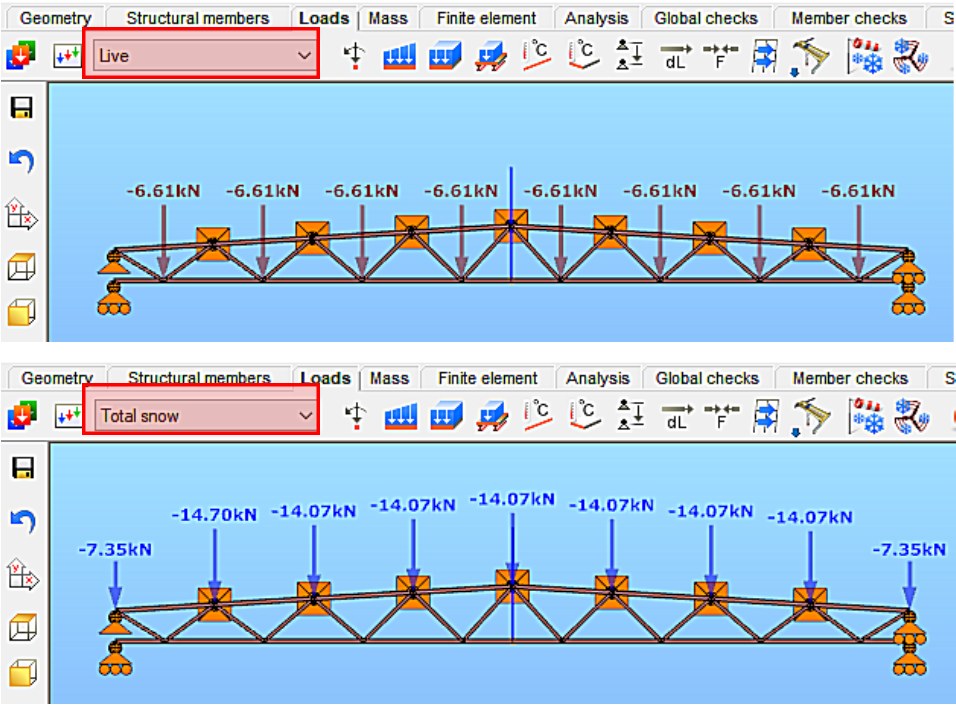
Task: Open Mass tab above the Total snow view
Action: [389, 378]
